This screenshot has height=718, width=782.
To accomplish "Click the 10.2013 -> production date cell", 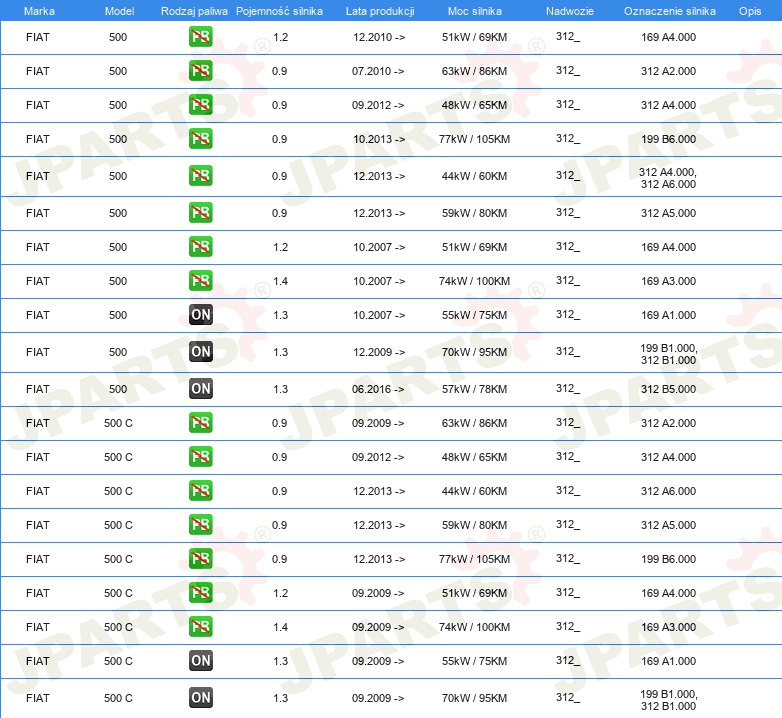I will click(379, 139).
